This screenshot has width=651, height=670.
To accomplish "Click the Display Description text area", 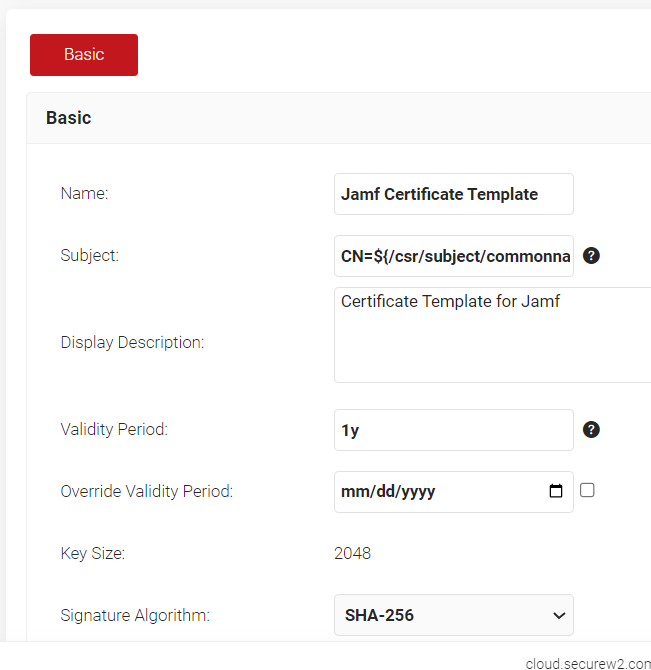I will (x=492, y=335).
